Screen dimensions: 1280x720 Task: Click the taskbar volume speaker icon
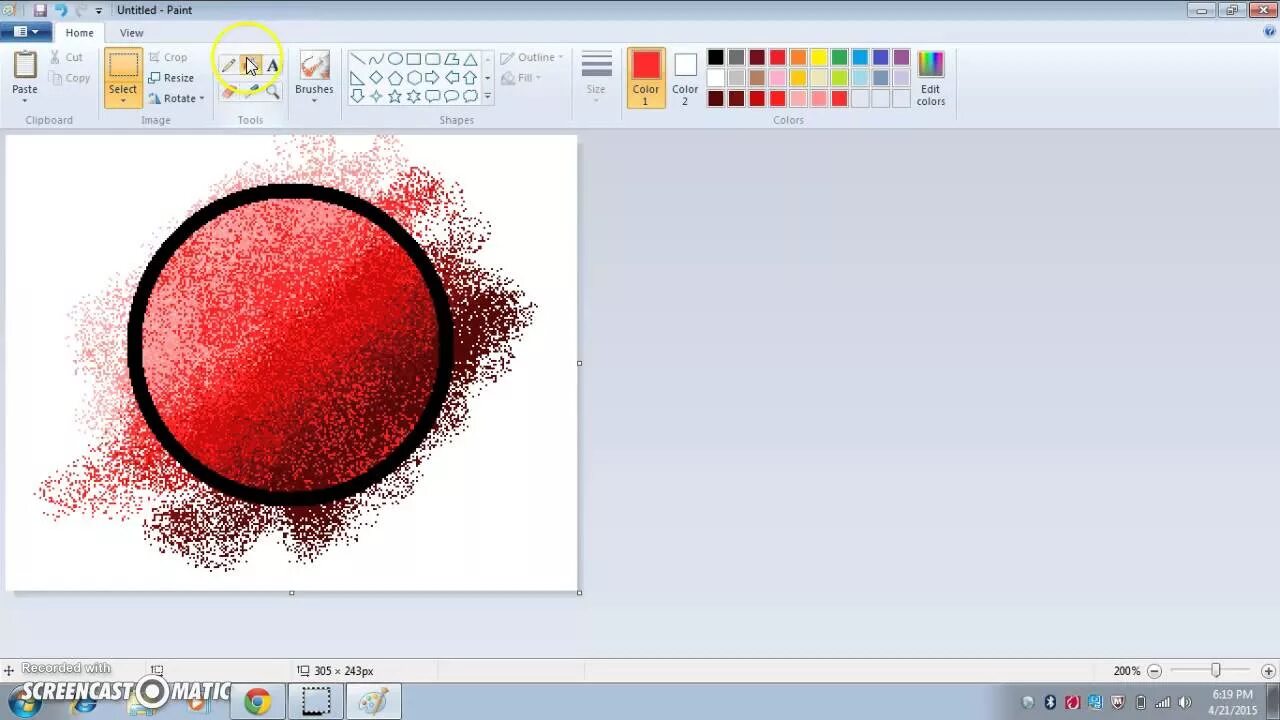coord(1184,702)
